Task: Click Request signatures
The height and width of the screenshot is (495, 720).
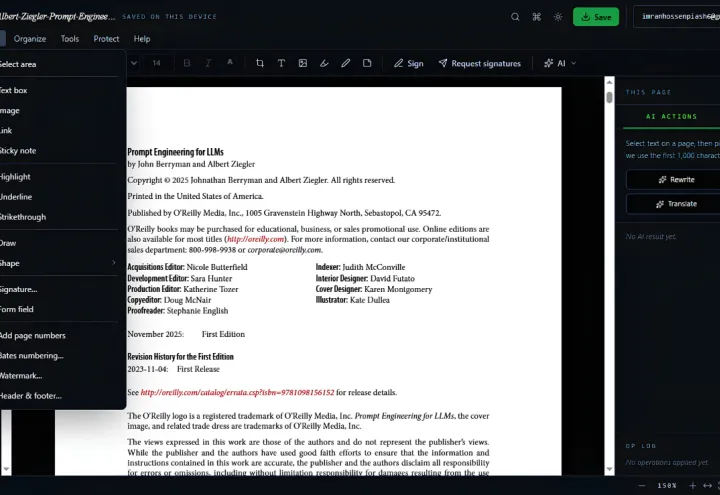Action: point(480,63)
